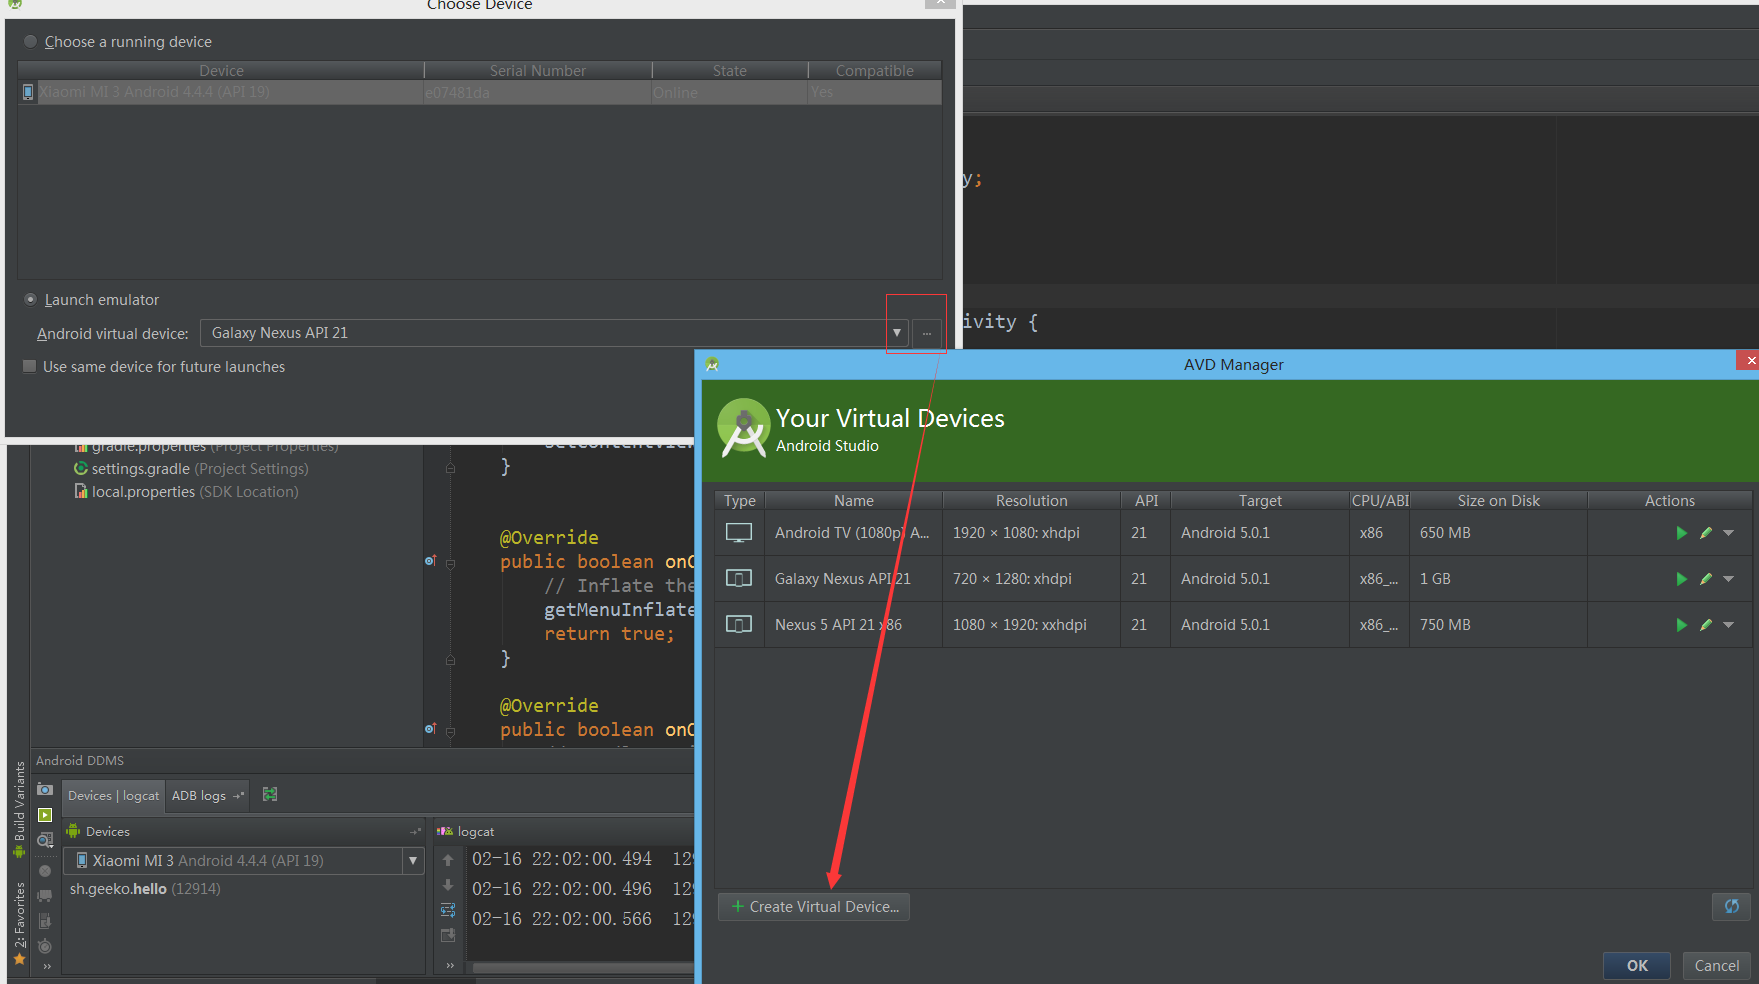
Task: Click the Android Studio logo in AVD Manager
Action: pos(744,428)
